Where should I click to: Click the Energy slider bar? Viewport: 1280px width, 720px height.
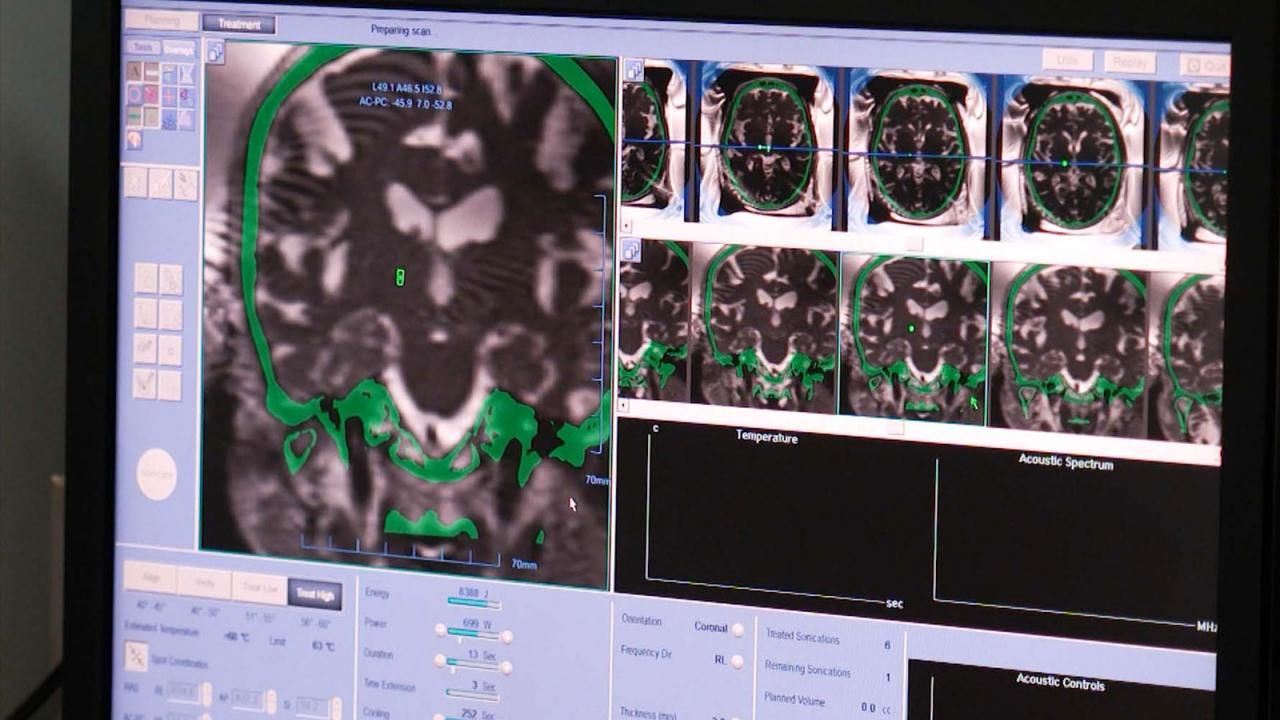[474, 603]
